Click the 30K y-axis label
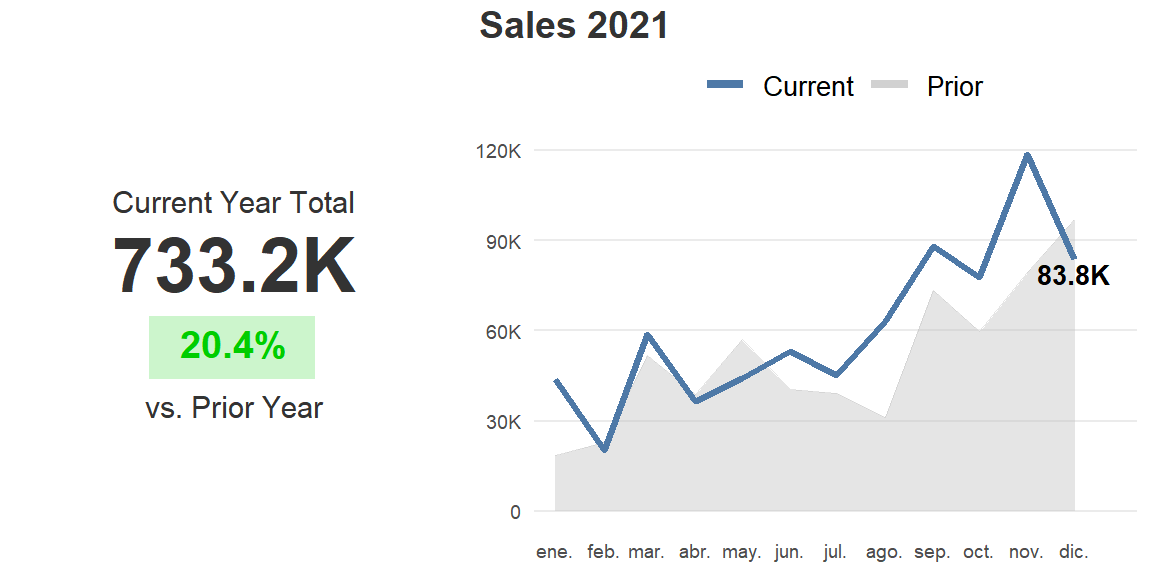Image resolution: width=1152 pixels, height=576 pixels. pyautogui.click(x=503, y=421)
